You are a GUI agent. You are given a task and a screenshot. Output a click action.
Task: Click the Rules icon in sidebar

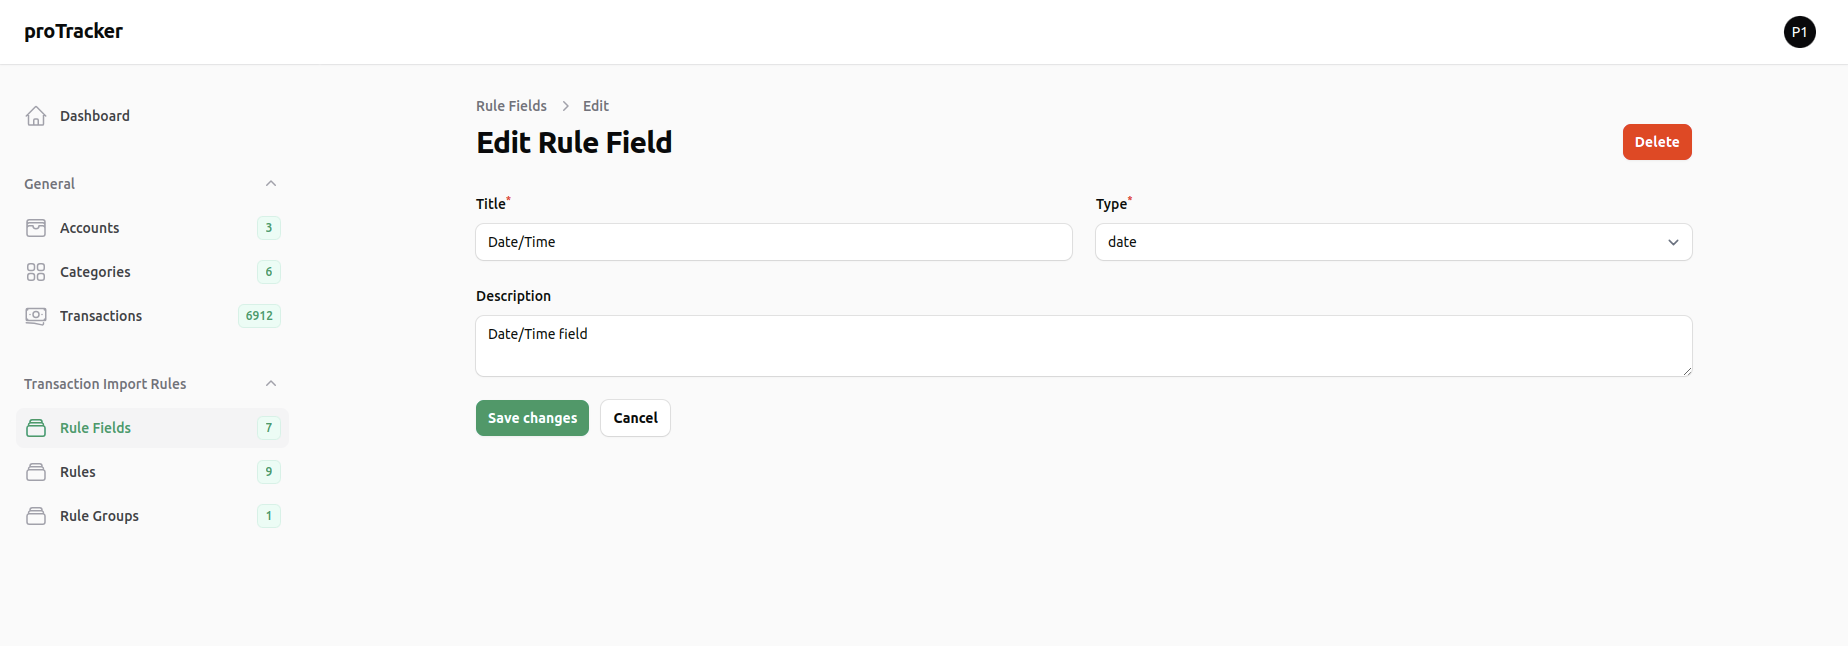click(36, 472)
